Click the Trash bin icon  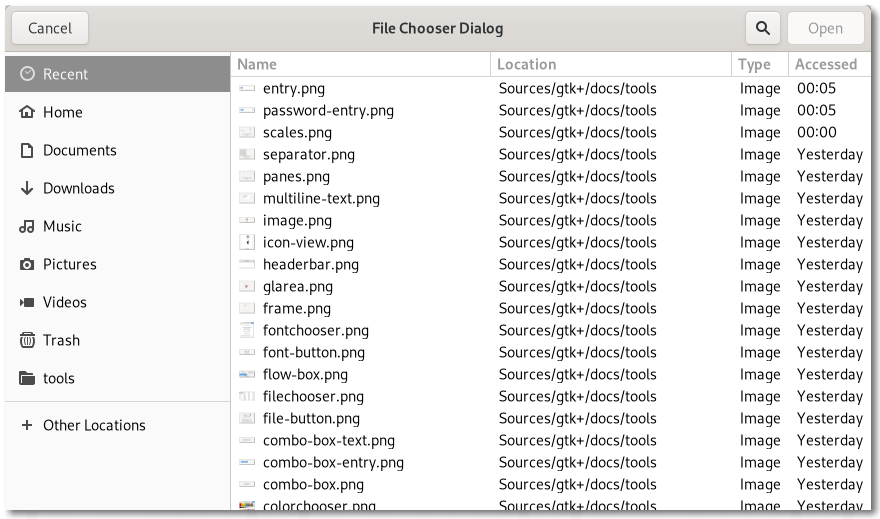[x=27, y=340]
